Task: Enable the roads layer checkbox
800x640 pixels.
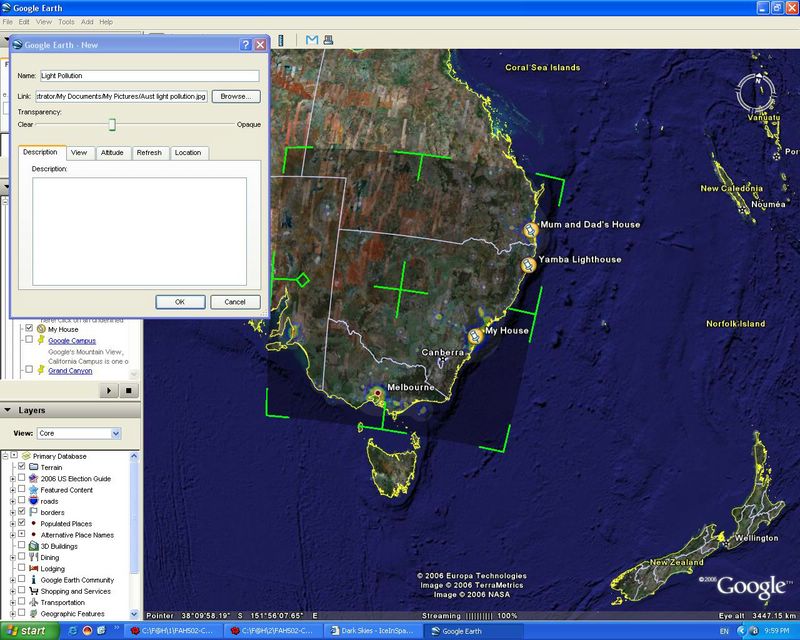Action: [x=21, y=500]
